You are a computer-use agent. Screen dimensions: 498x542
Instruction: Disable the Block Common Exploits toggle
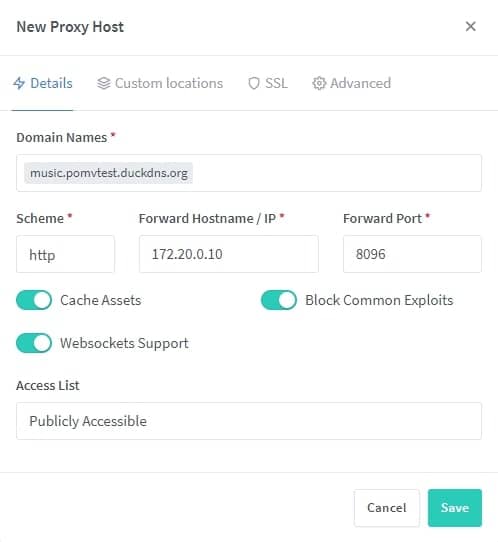point(279,300)
